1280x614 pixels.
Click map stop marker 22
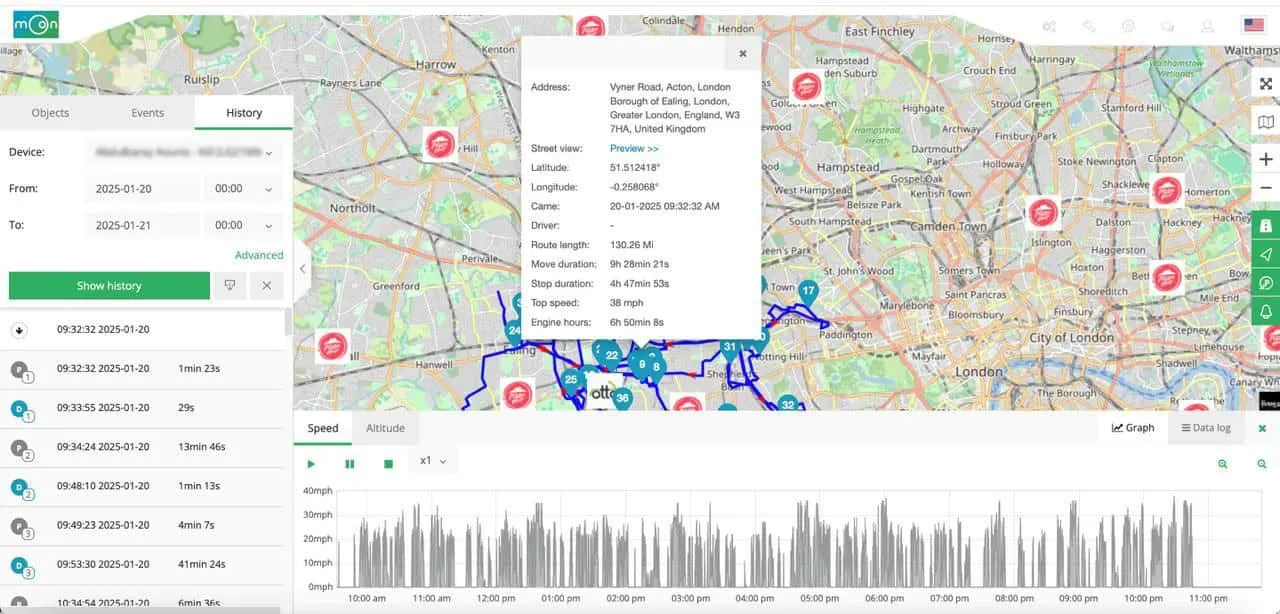(611, 355)
